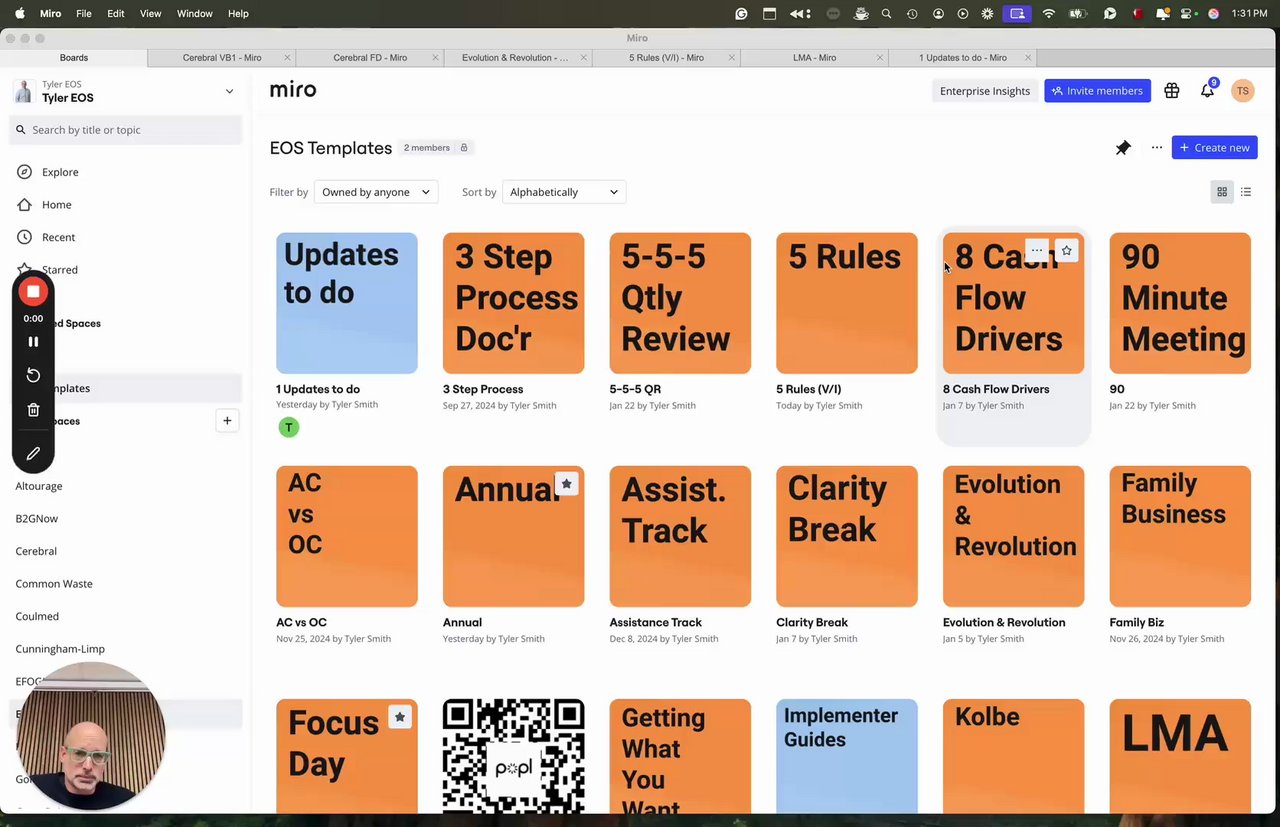Star the 8 Cash Flow Drivers board
The width and height of the screenshot is (1280, 827).
[1067, 251]
